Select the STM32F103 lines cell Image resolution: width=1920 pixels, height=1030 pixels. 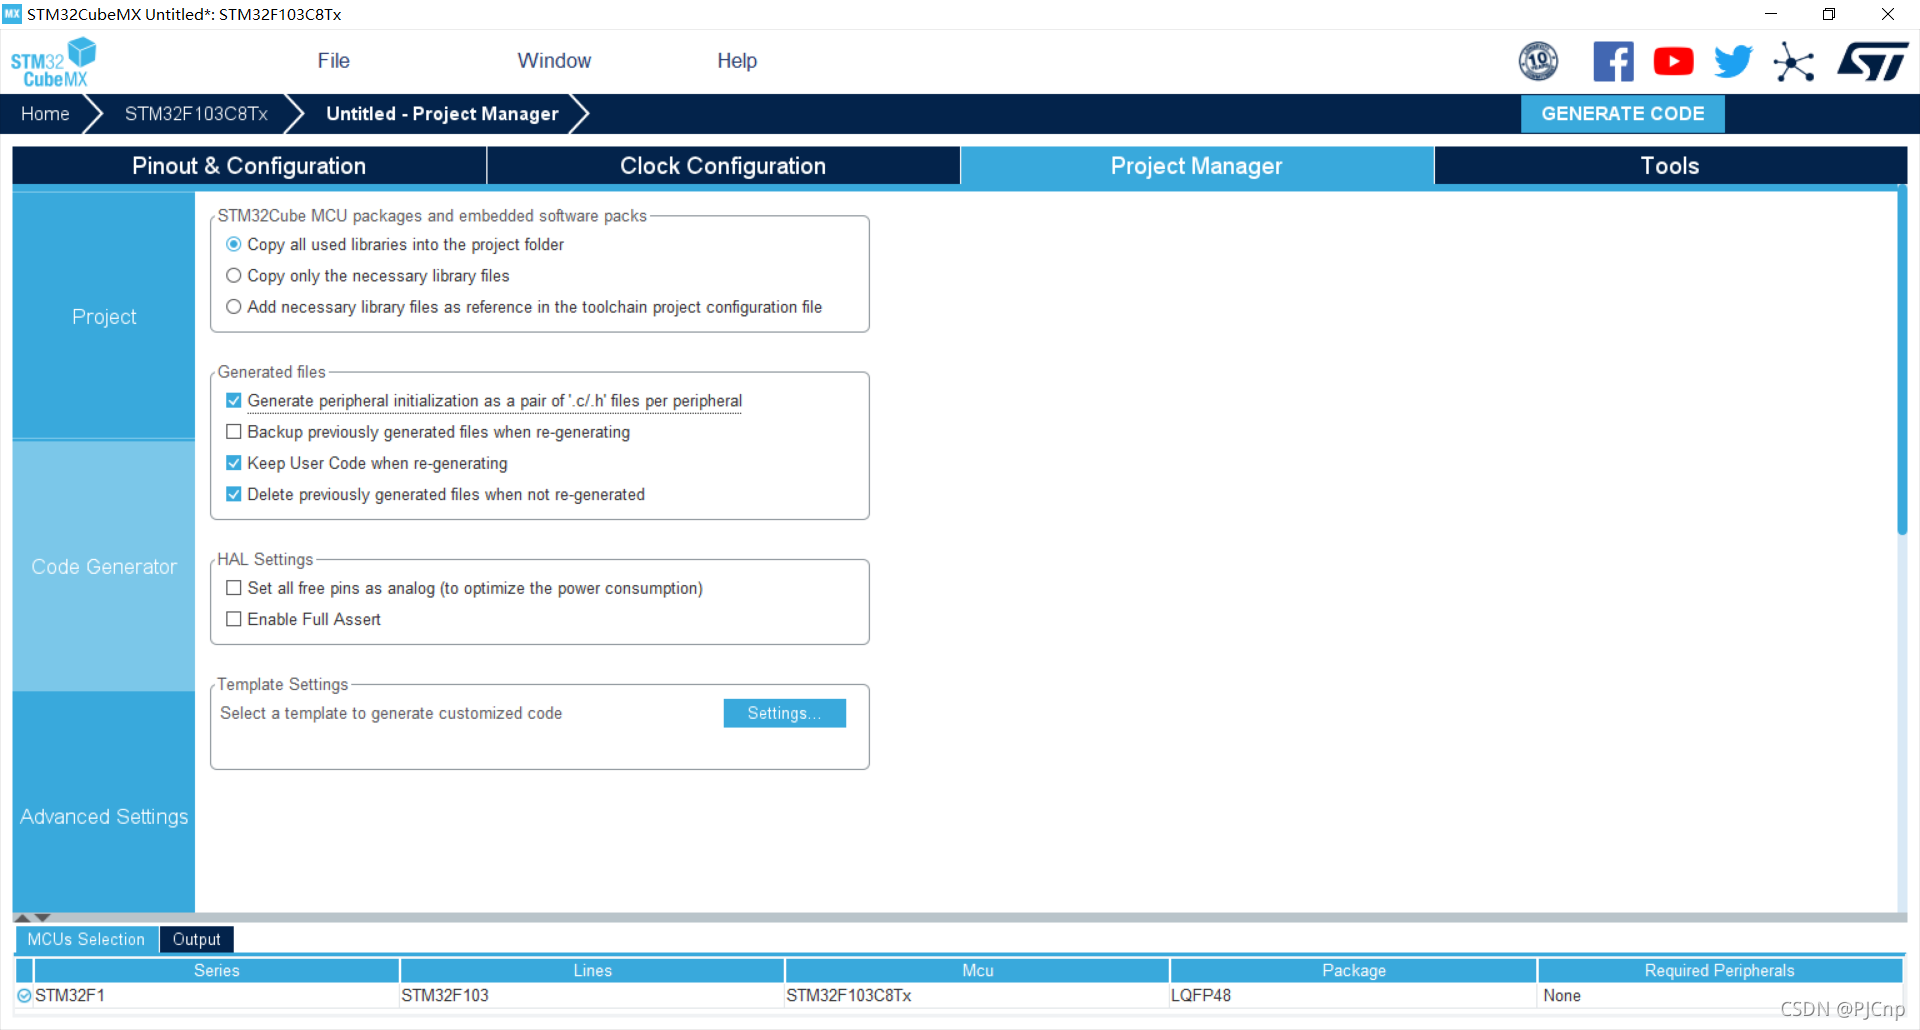tap(592, 996)
